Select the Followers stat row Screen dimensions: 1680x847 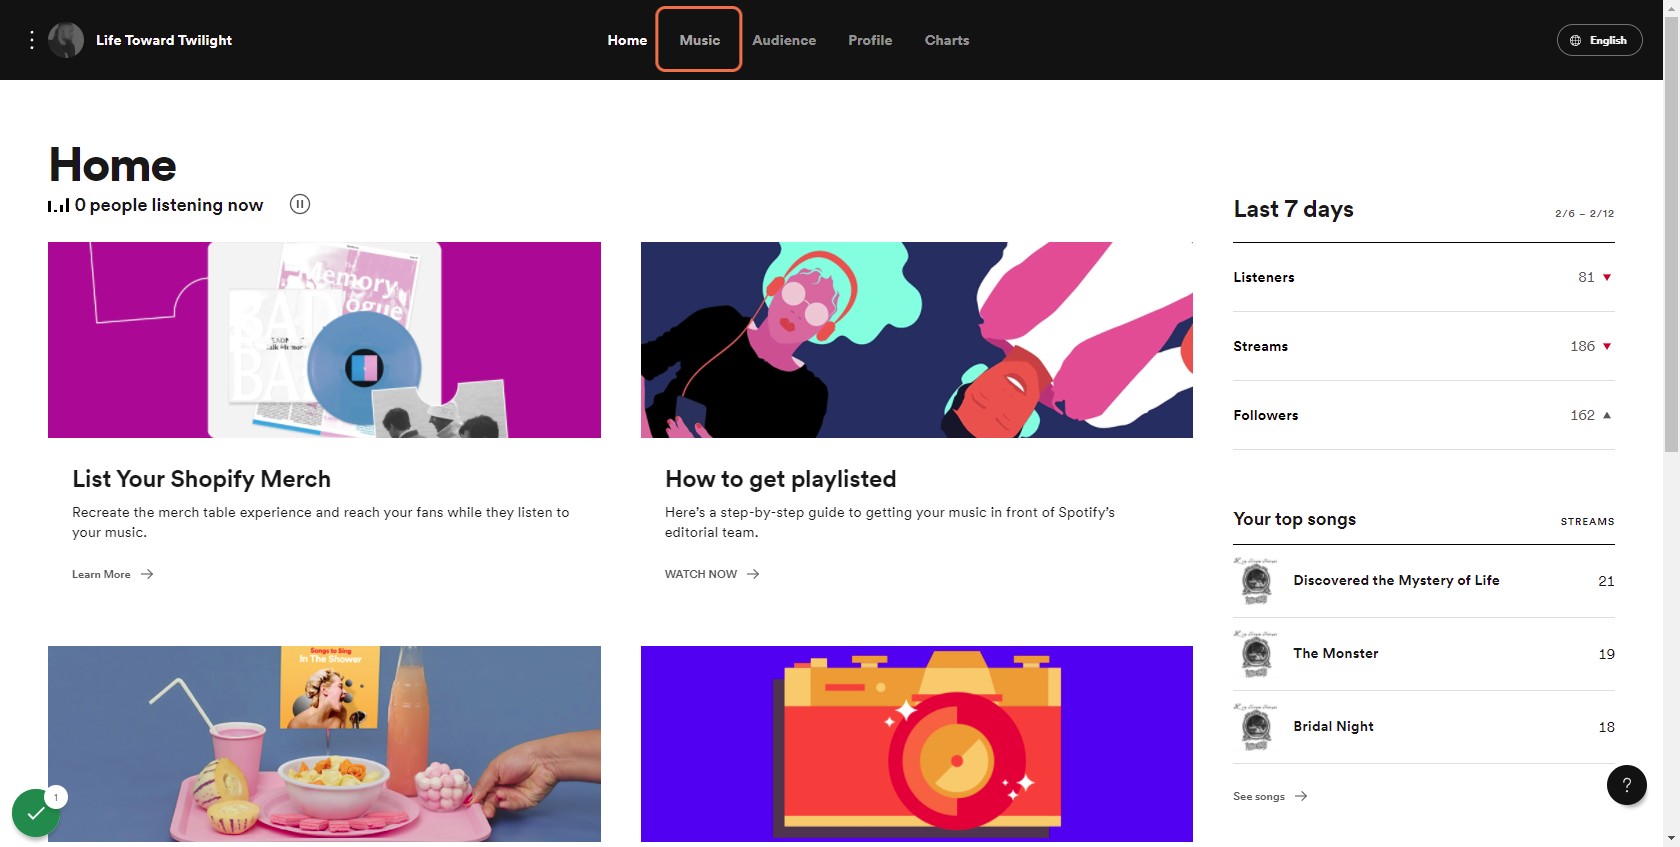tap(1424, 415)
